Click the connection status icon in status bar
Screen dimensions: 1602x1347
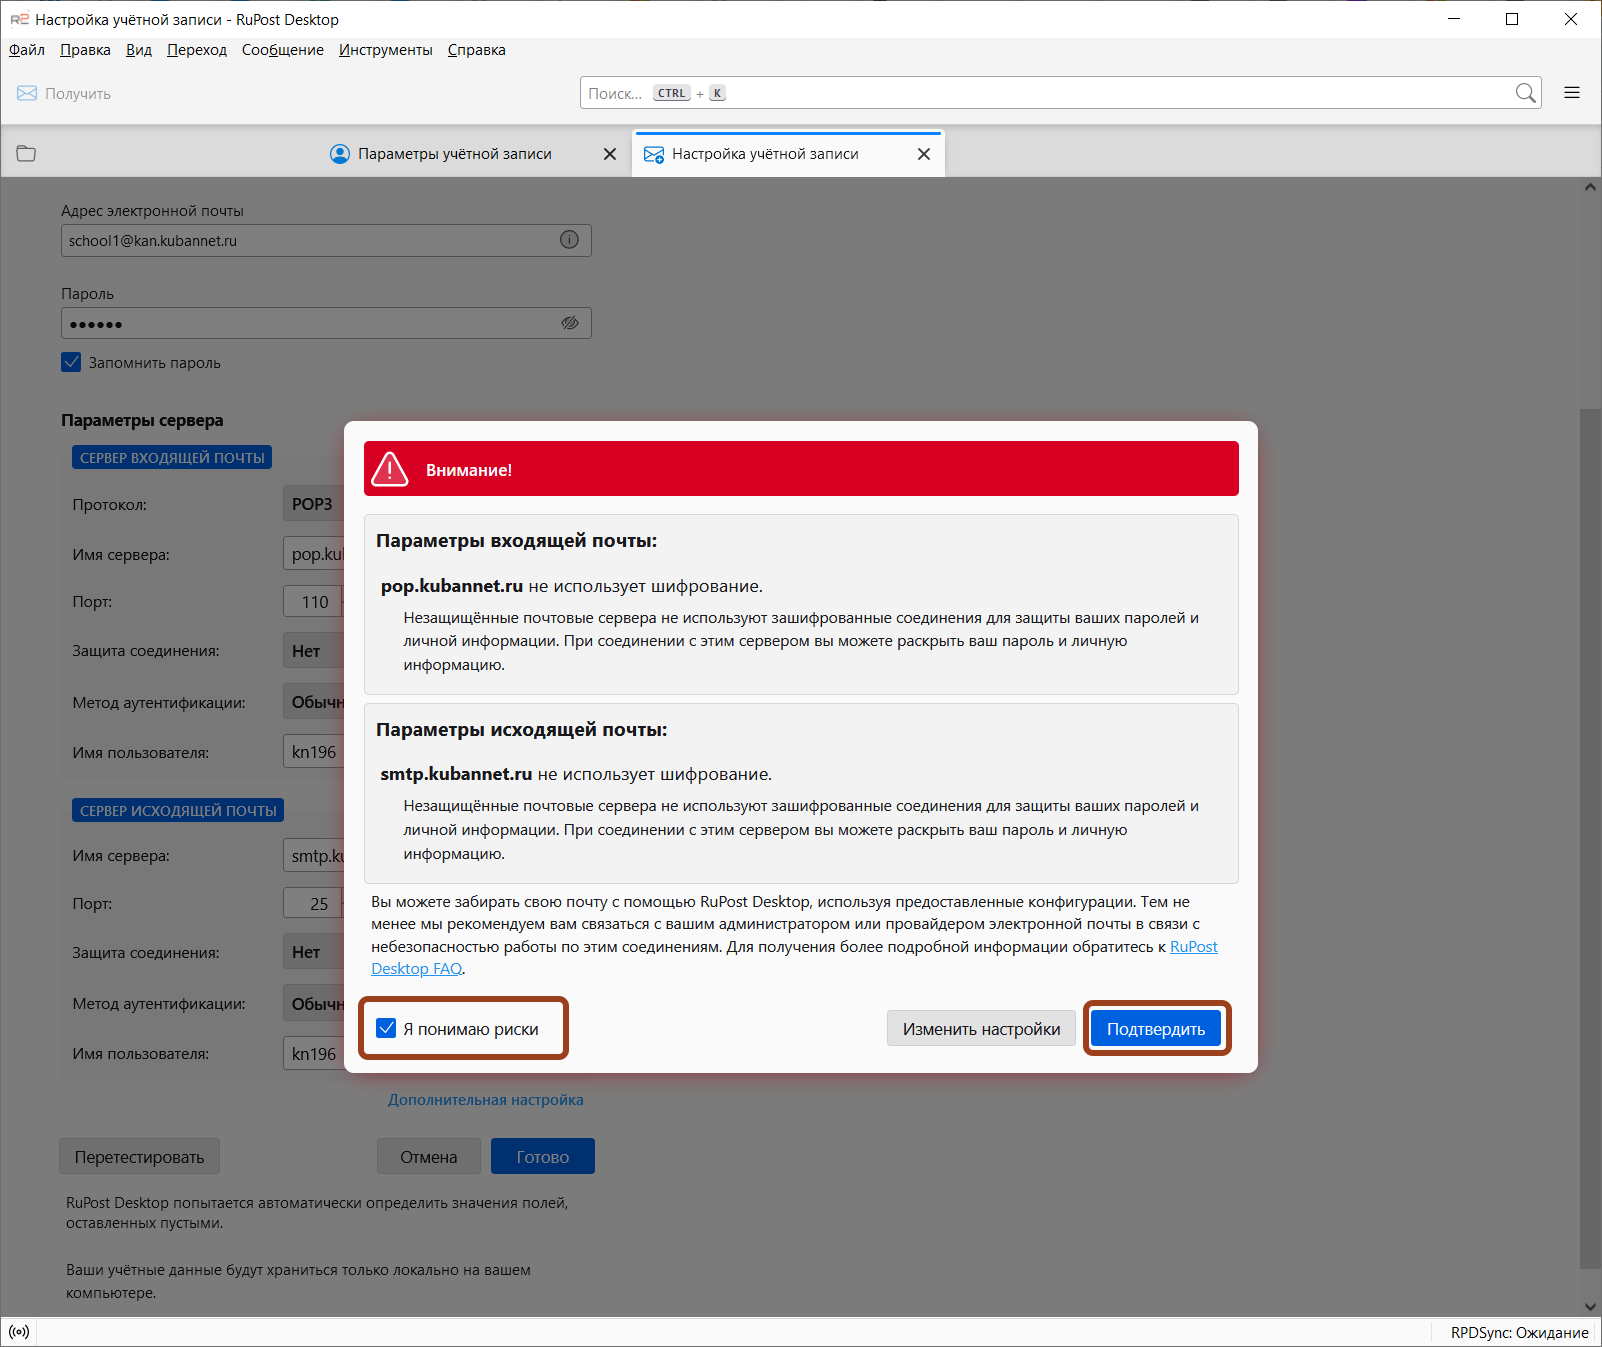(19, 1332)
